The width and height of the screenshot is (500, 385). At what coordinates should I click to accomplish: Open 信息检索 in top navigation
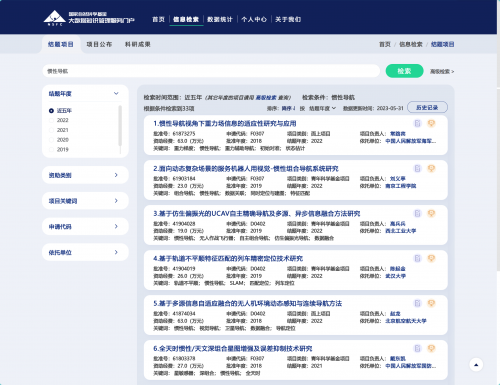click(186, 19)
